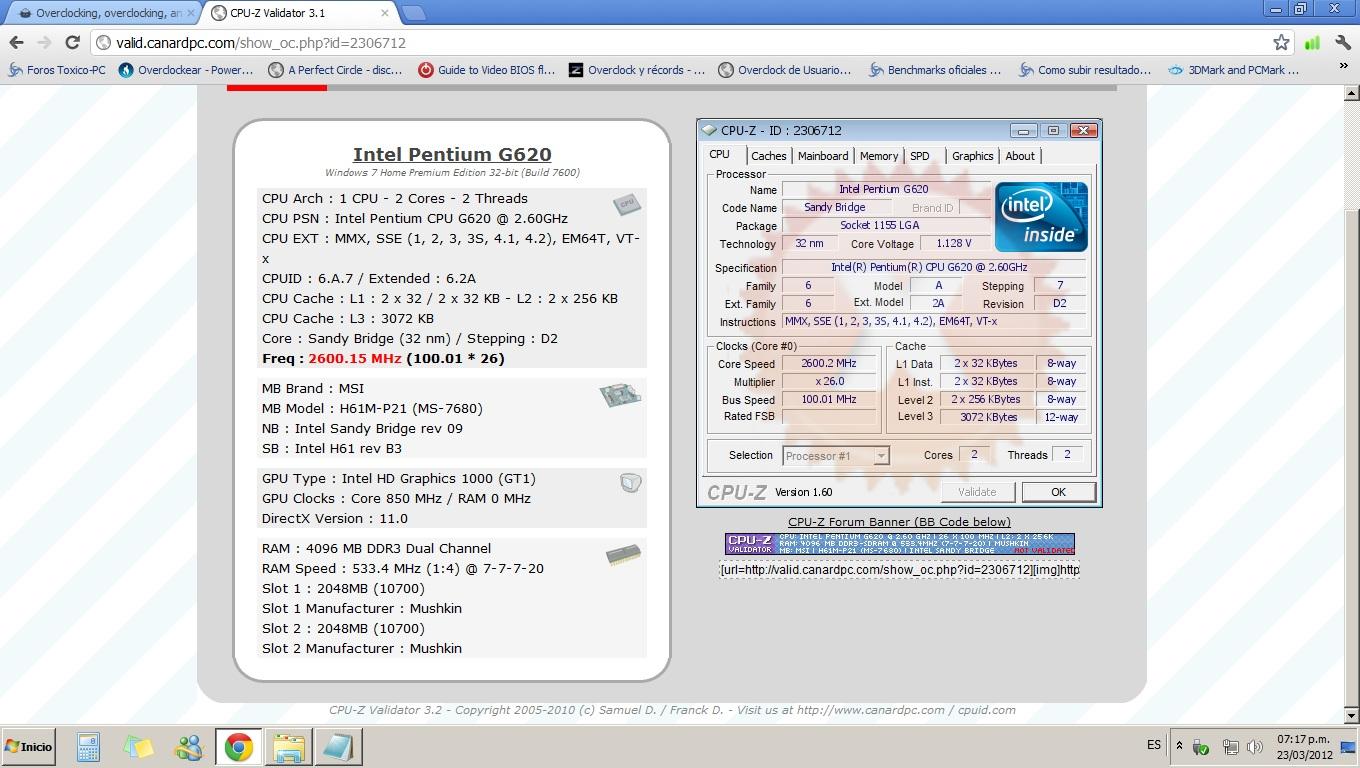Click the CPU-Z Forum Banner link
1360x768 pixels.
pyautogui.click(x=899, y=522)
